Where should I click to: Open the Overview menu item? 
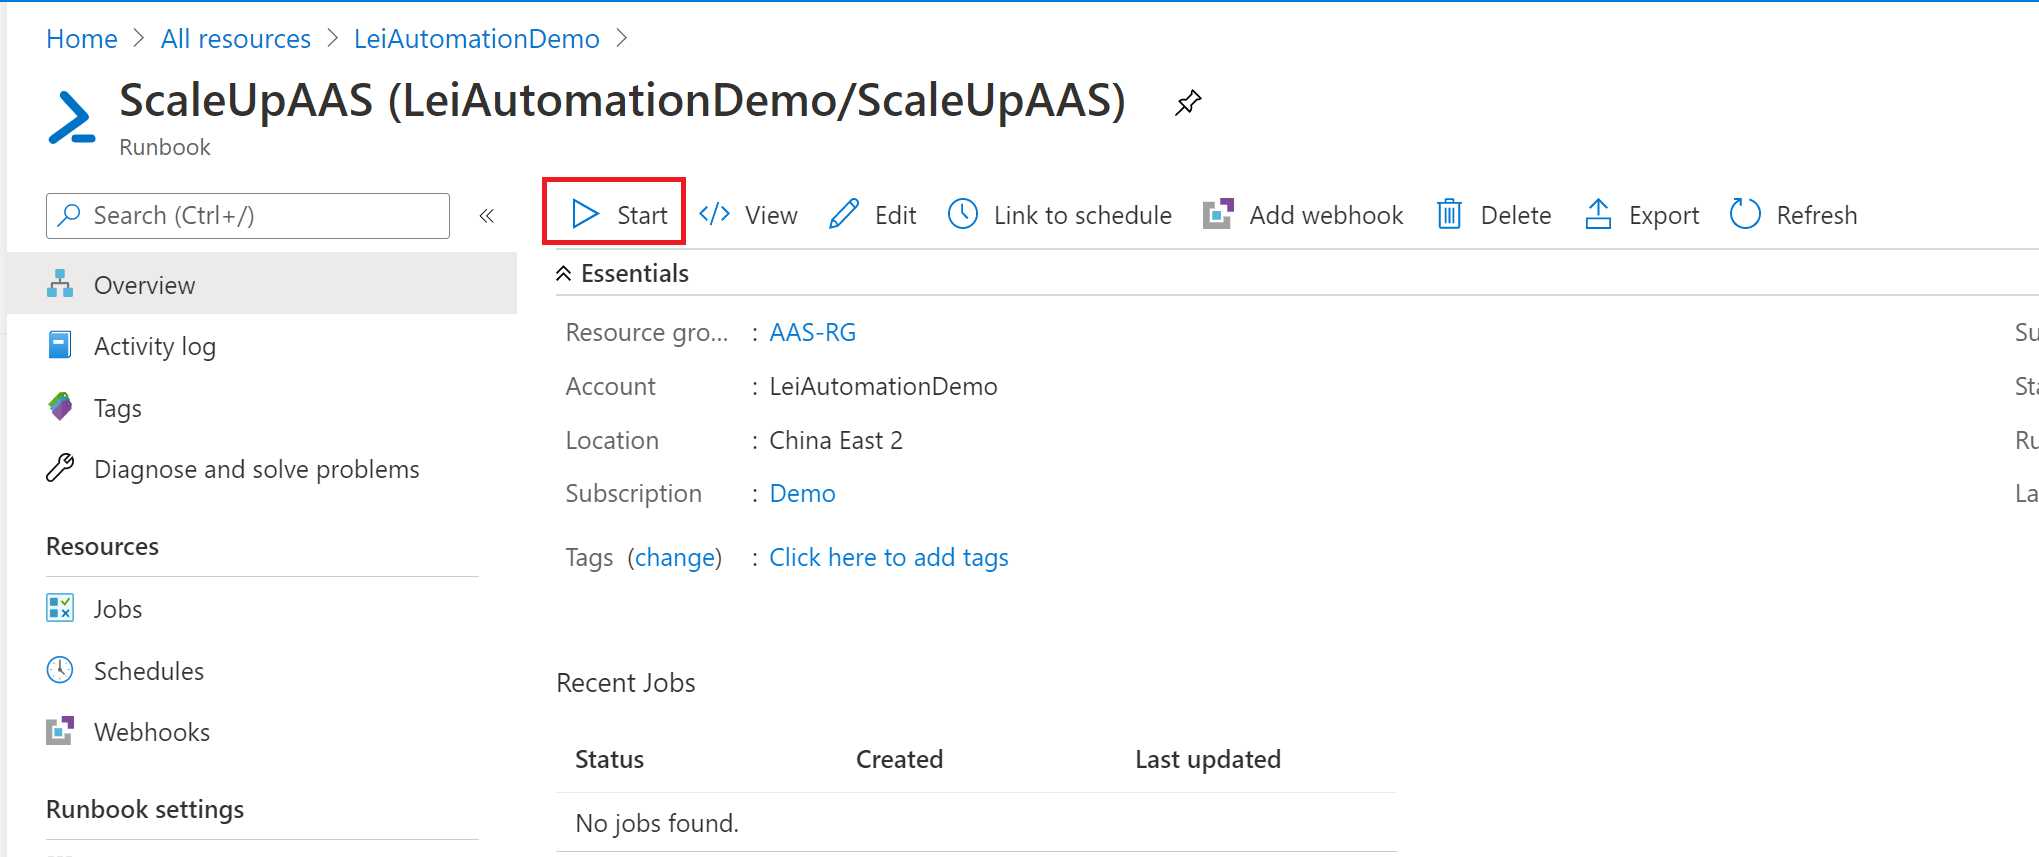[262, 285]
